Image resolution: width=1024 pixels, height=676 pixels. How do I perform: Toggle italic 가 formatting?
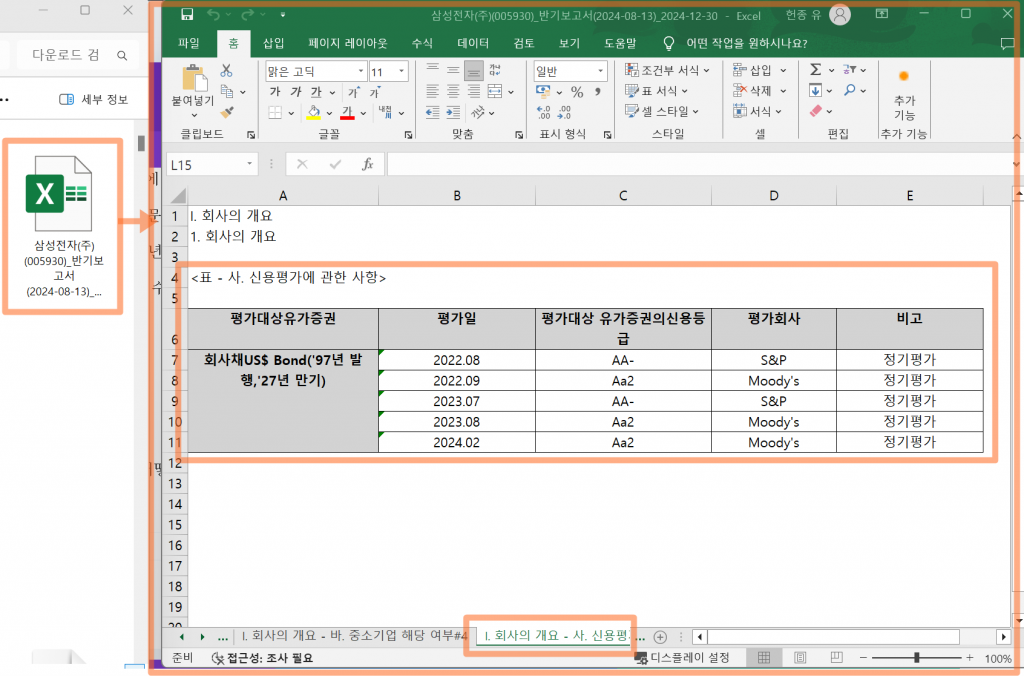[296, 91]
